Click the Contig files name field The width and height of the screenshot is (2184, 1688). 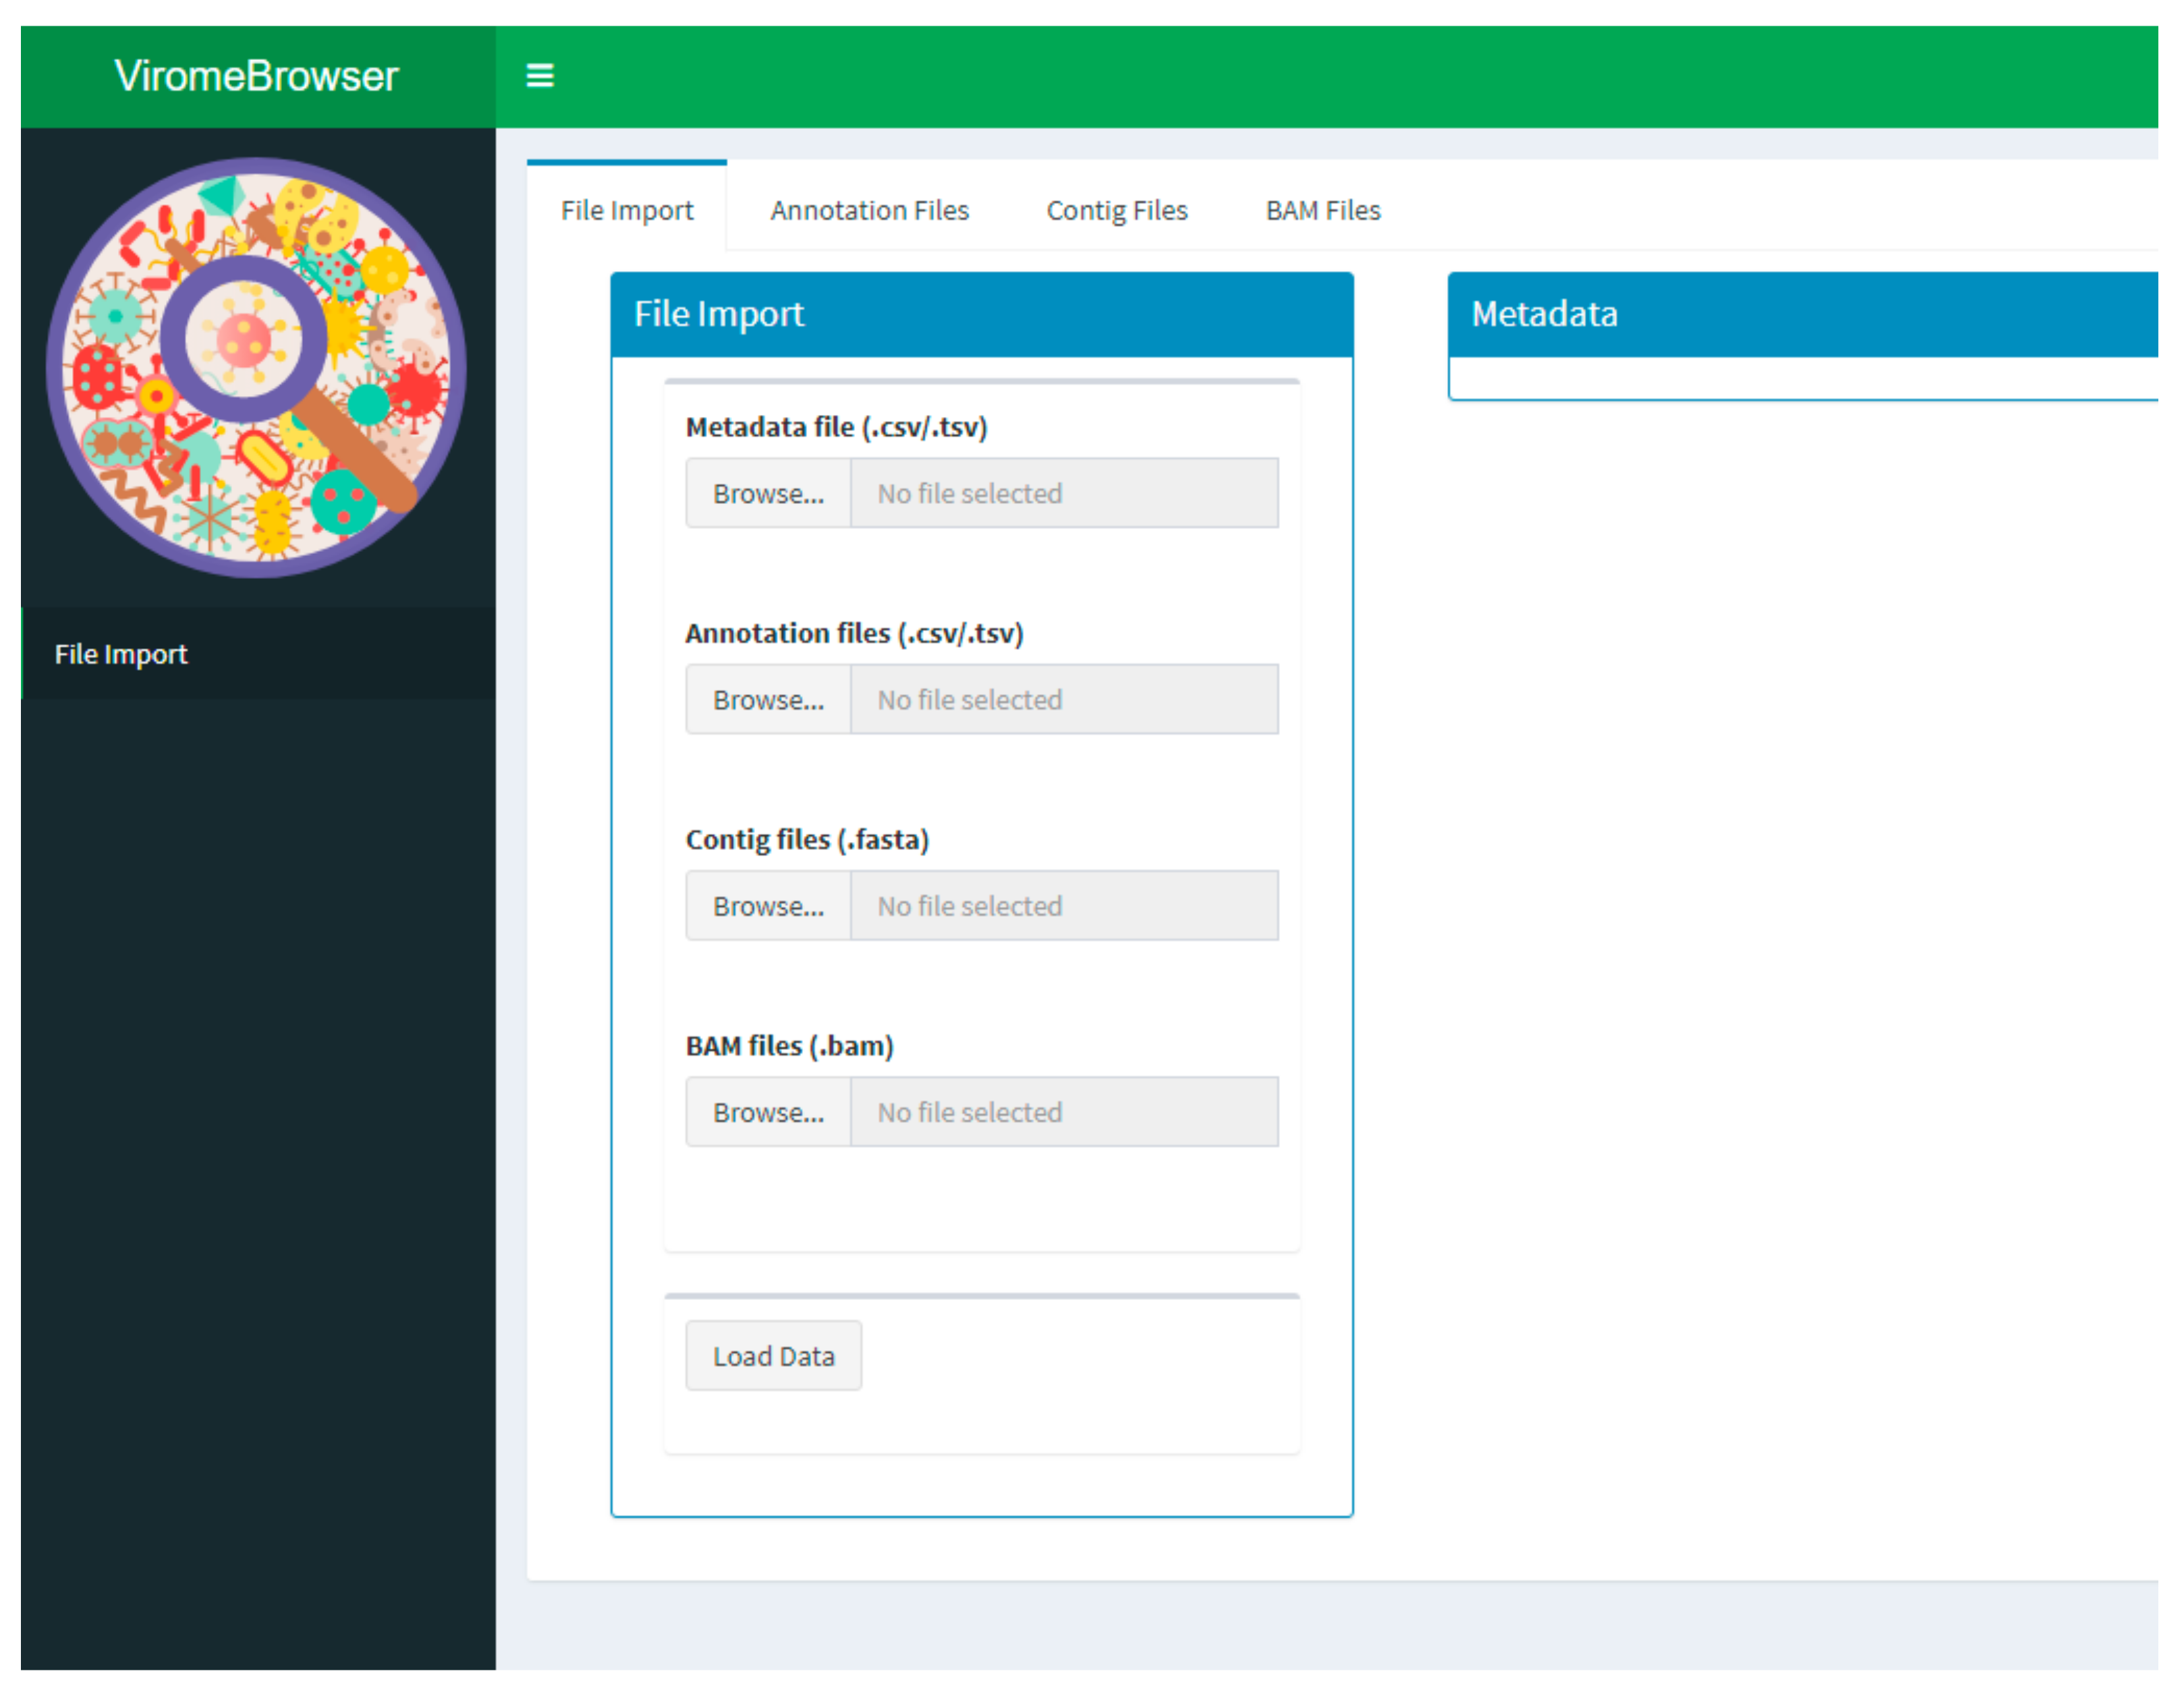tap(1063, 905)
